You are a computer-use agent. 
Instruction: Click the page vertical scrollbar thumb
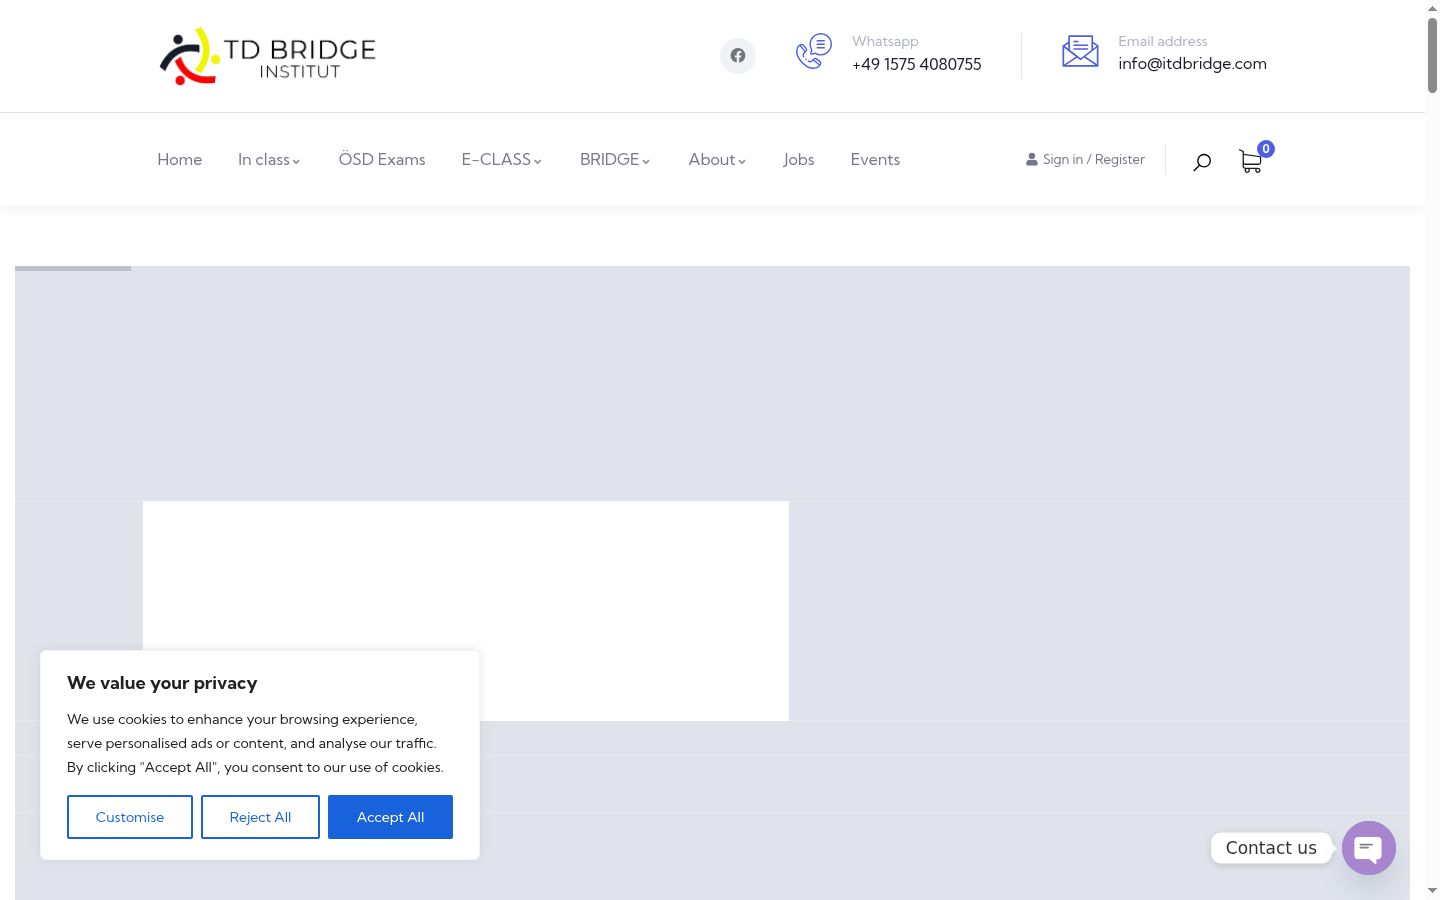[1432, 55]
